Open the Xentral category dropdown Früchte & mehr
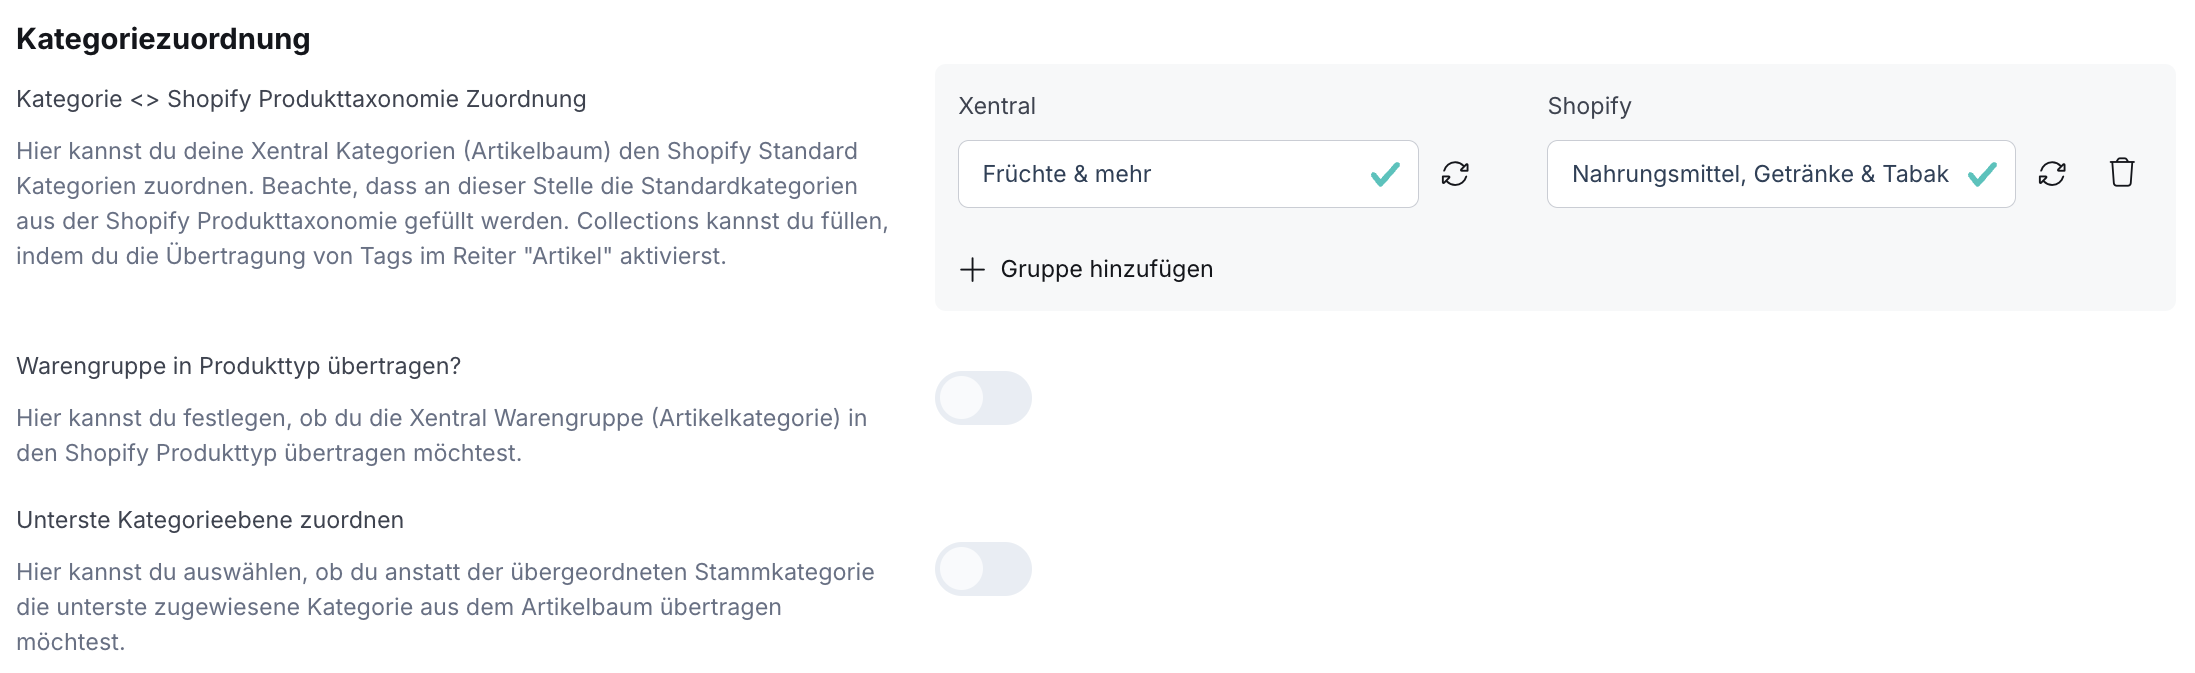2195x673 pixels. pyautogui.click(x=1188, y=174)
